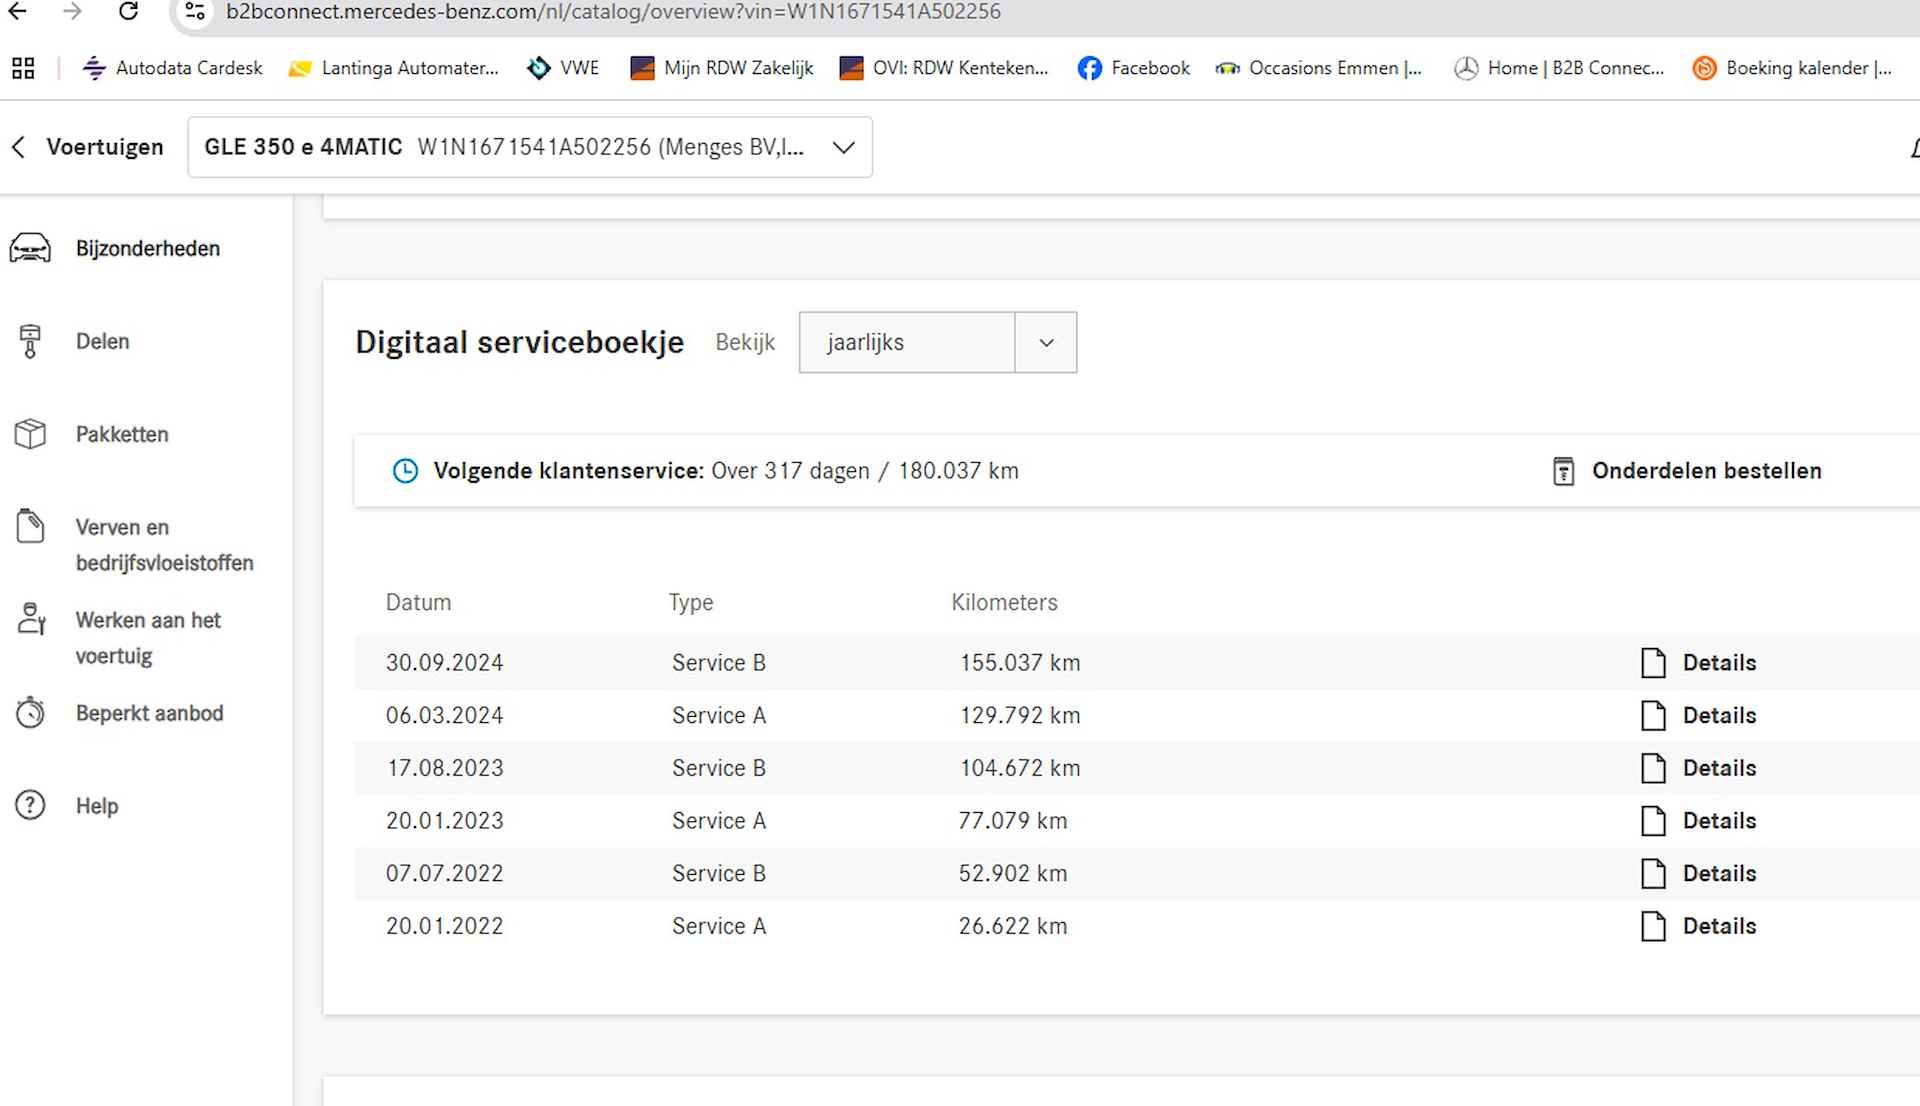Image resolution: width=1920 pixels, height=1106 pixels.
Task: Select the date 07.07.2022
Action: coord(445,874)
